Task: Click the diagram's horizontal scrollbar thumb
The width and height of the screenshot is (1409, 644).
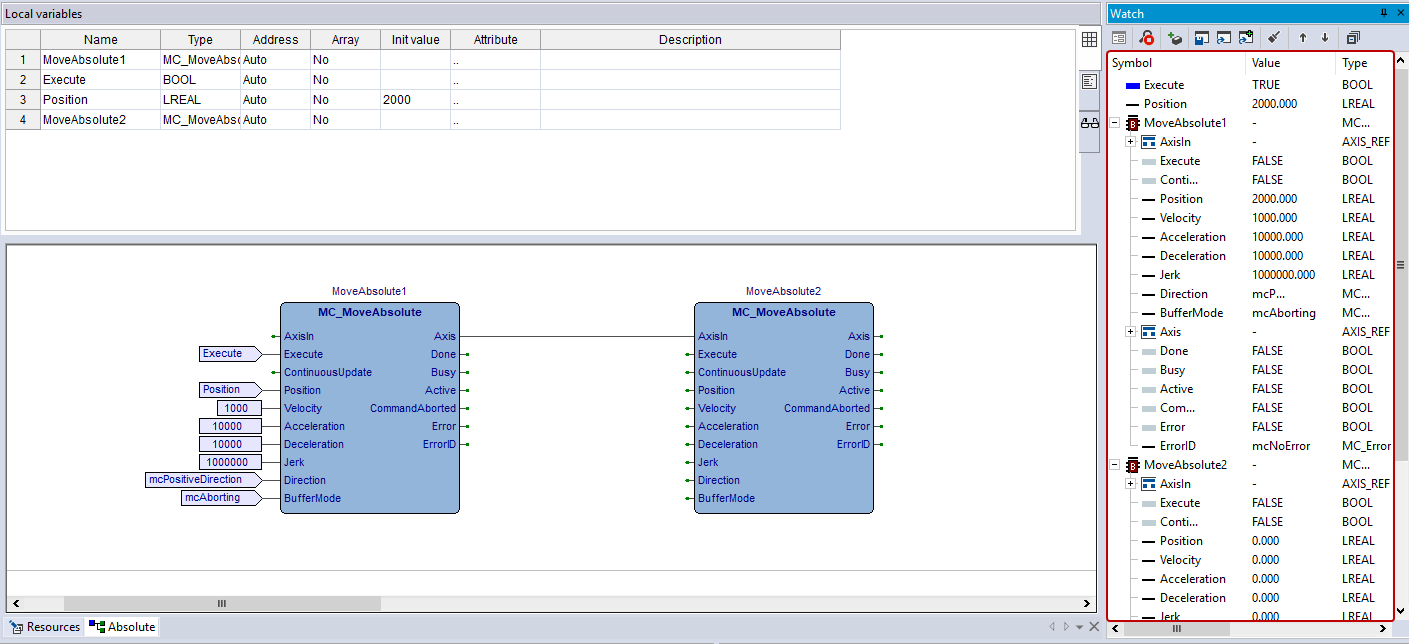Action: click(x=222, y=603)
